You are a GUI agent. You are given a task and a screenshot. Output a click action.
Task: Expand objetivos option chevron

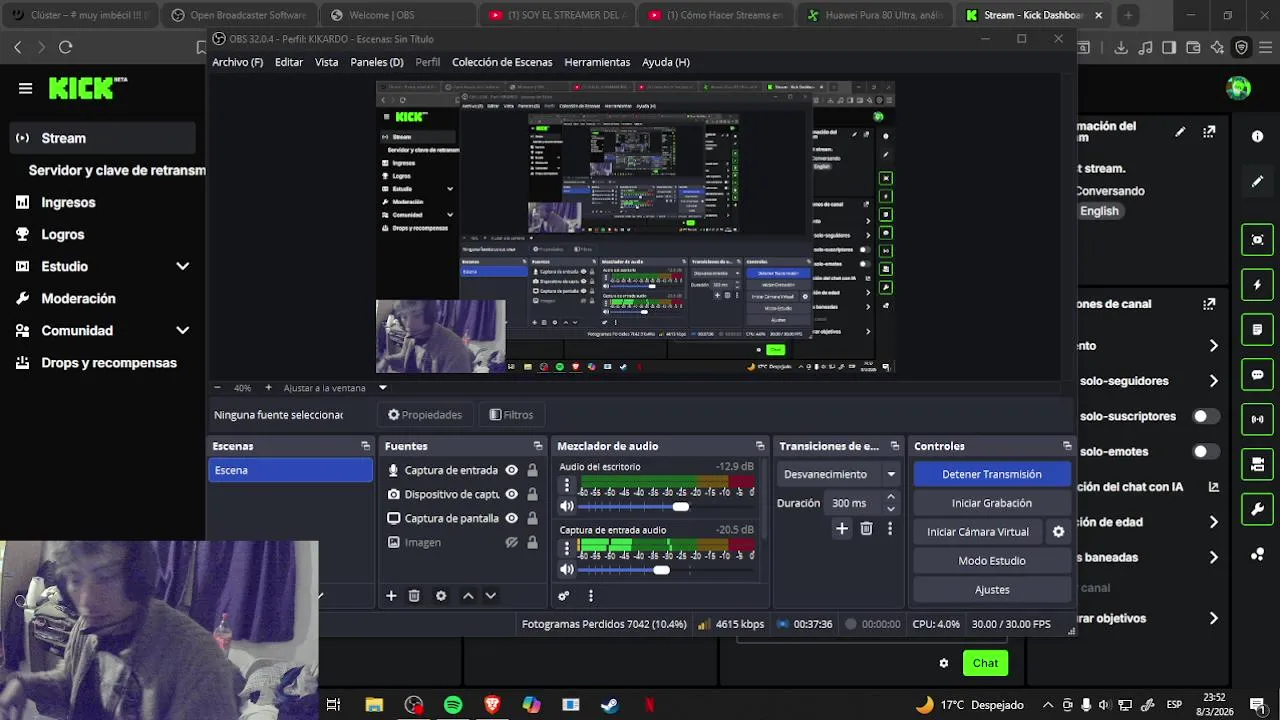click(x=1213, y=618)
